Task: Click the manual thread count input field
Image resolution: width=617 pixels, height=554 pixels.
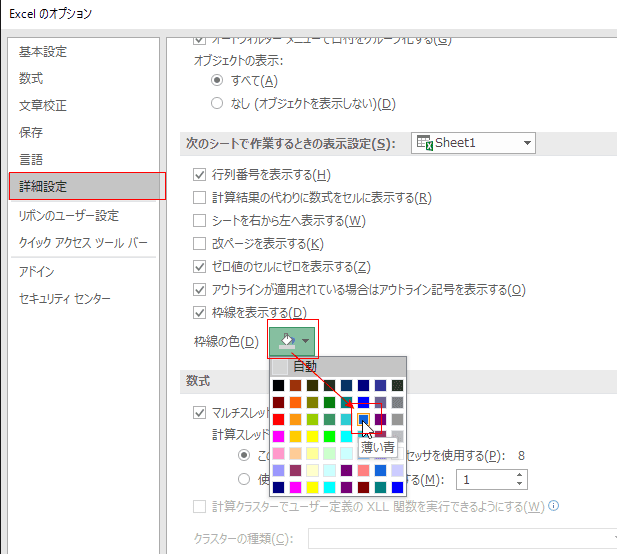Action: click(x=486, y=480)
